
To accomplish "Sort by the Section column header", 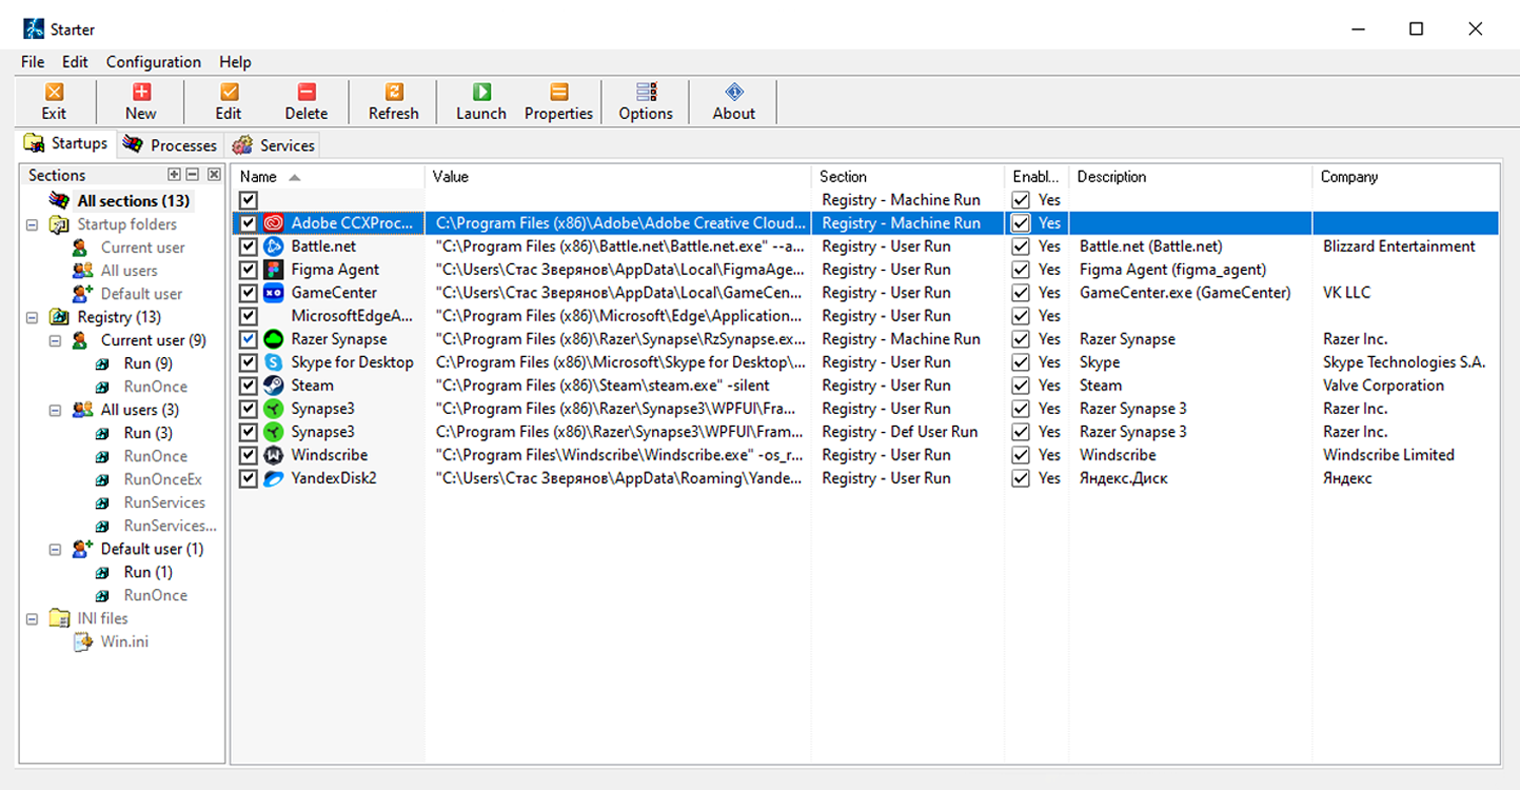I will click(908, 177).
